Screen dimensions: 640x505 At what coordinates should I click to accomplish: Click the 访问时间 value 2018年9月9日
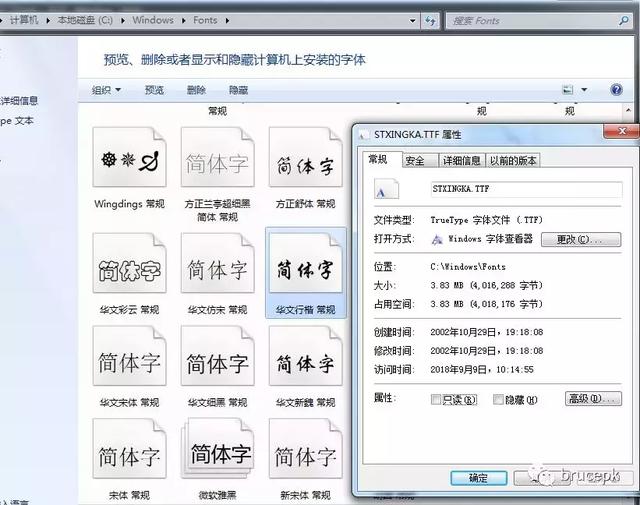482,370
